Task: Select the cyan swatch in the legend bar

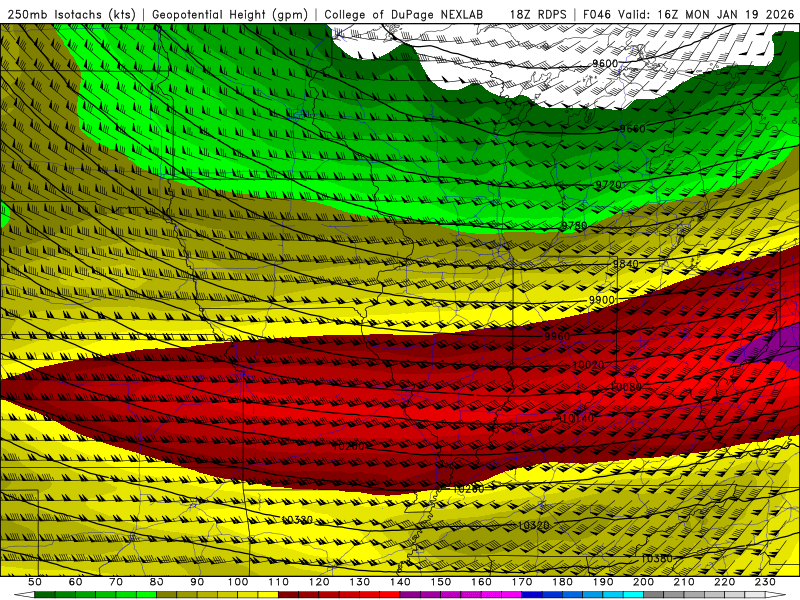Action: point(634,595)
